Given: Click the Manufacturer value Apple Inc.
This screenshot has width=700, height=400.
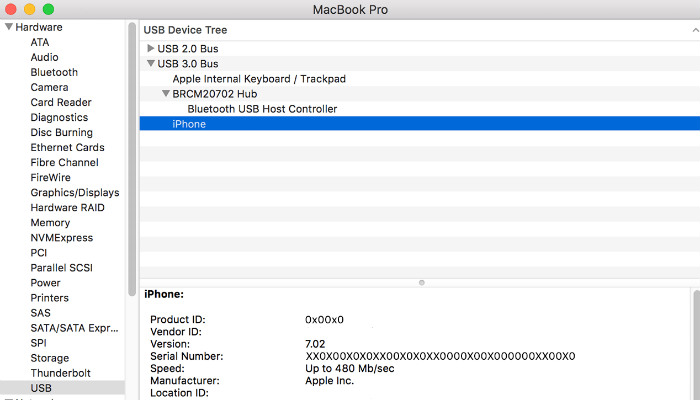Looking at the screenshot, I should [x=329, y=381].
